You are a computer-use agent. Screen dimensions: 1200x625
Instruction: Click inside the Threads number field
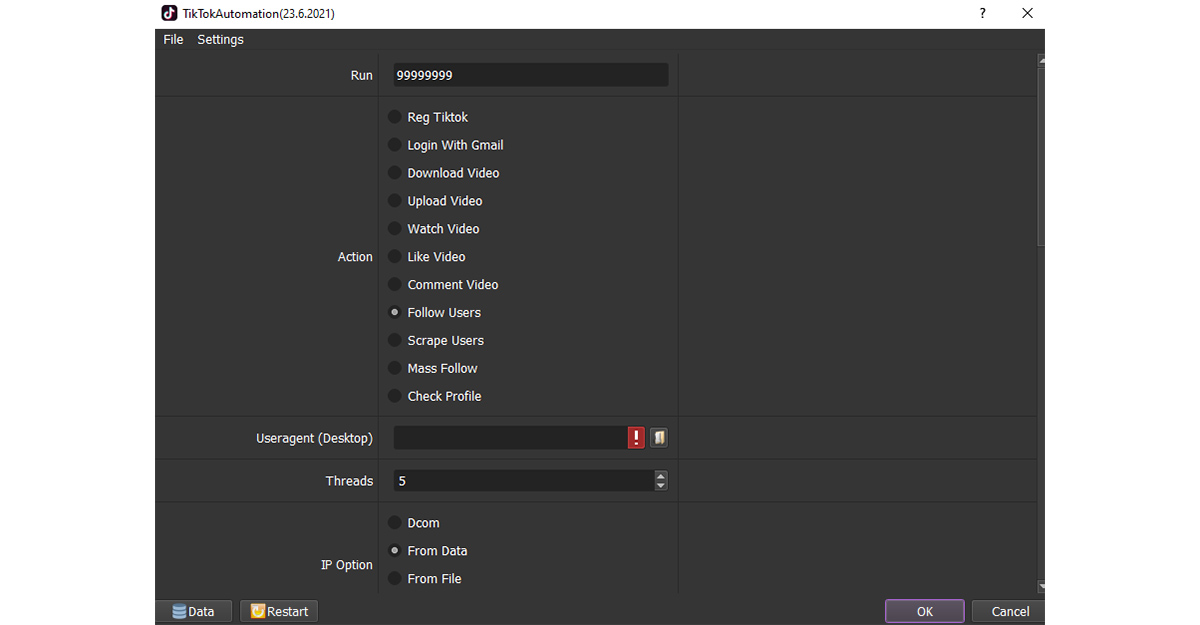[524, 481]
